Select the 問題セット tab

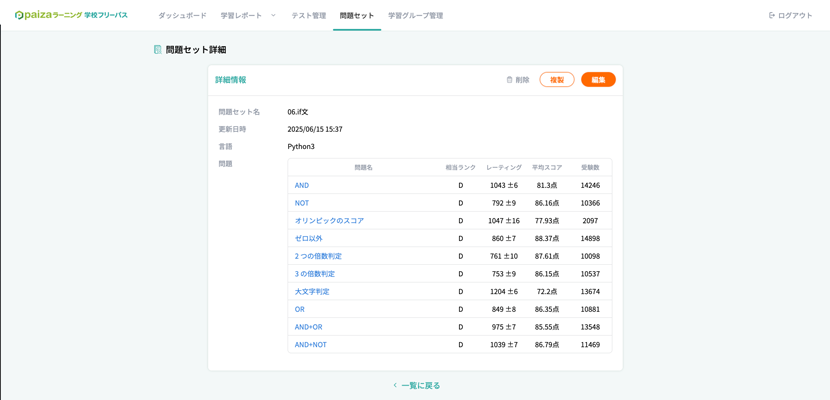(x=357, y=15)
